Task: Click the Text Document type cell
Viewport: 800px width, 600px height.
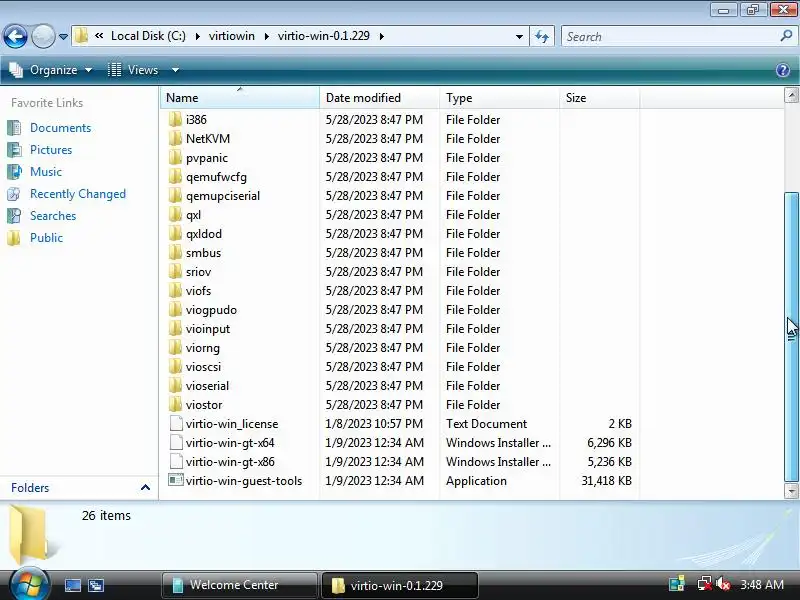Action: click(486, 423)
